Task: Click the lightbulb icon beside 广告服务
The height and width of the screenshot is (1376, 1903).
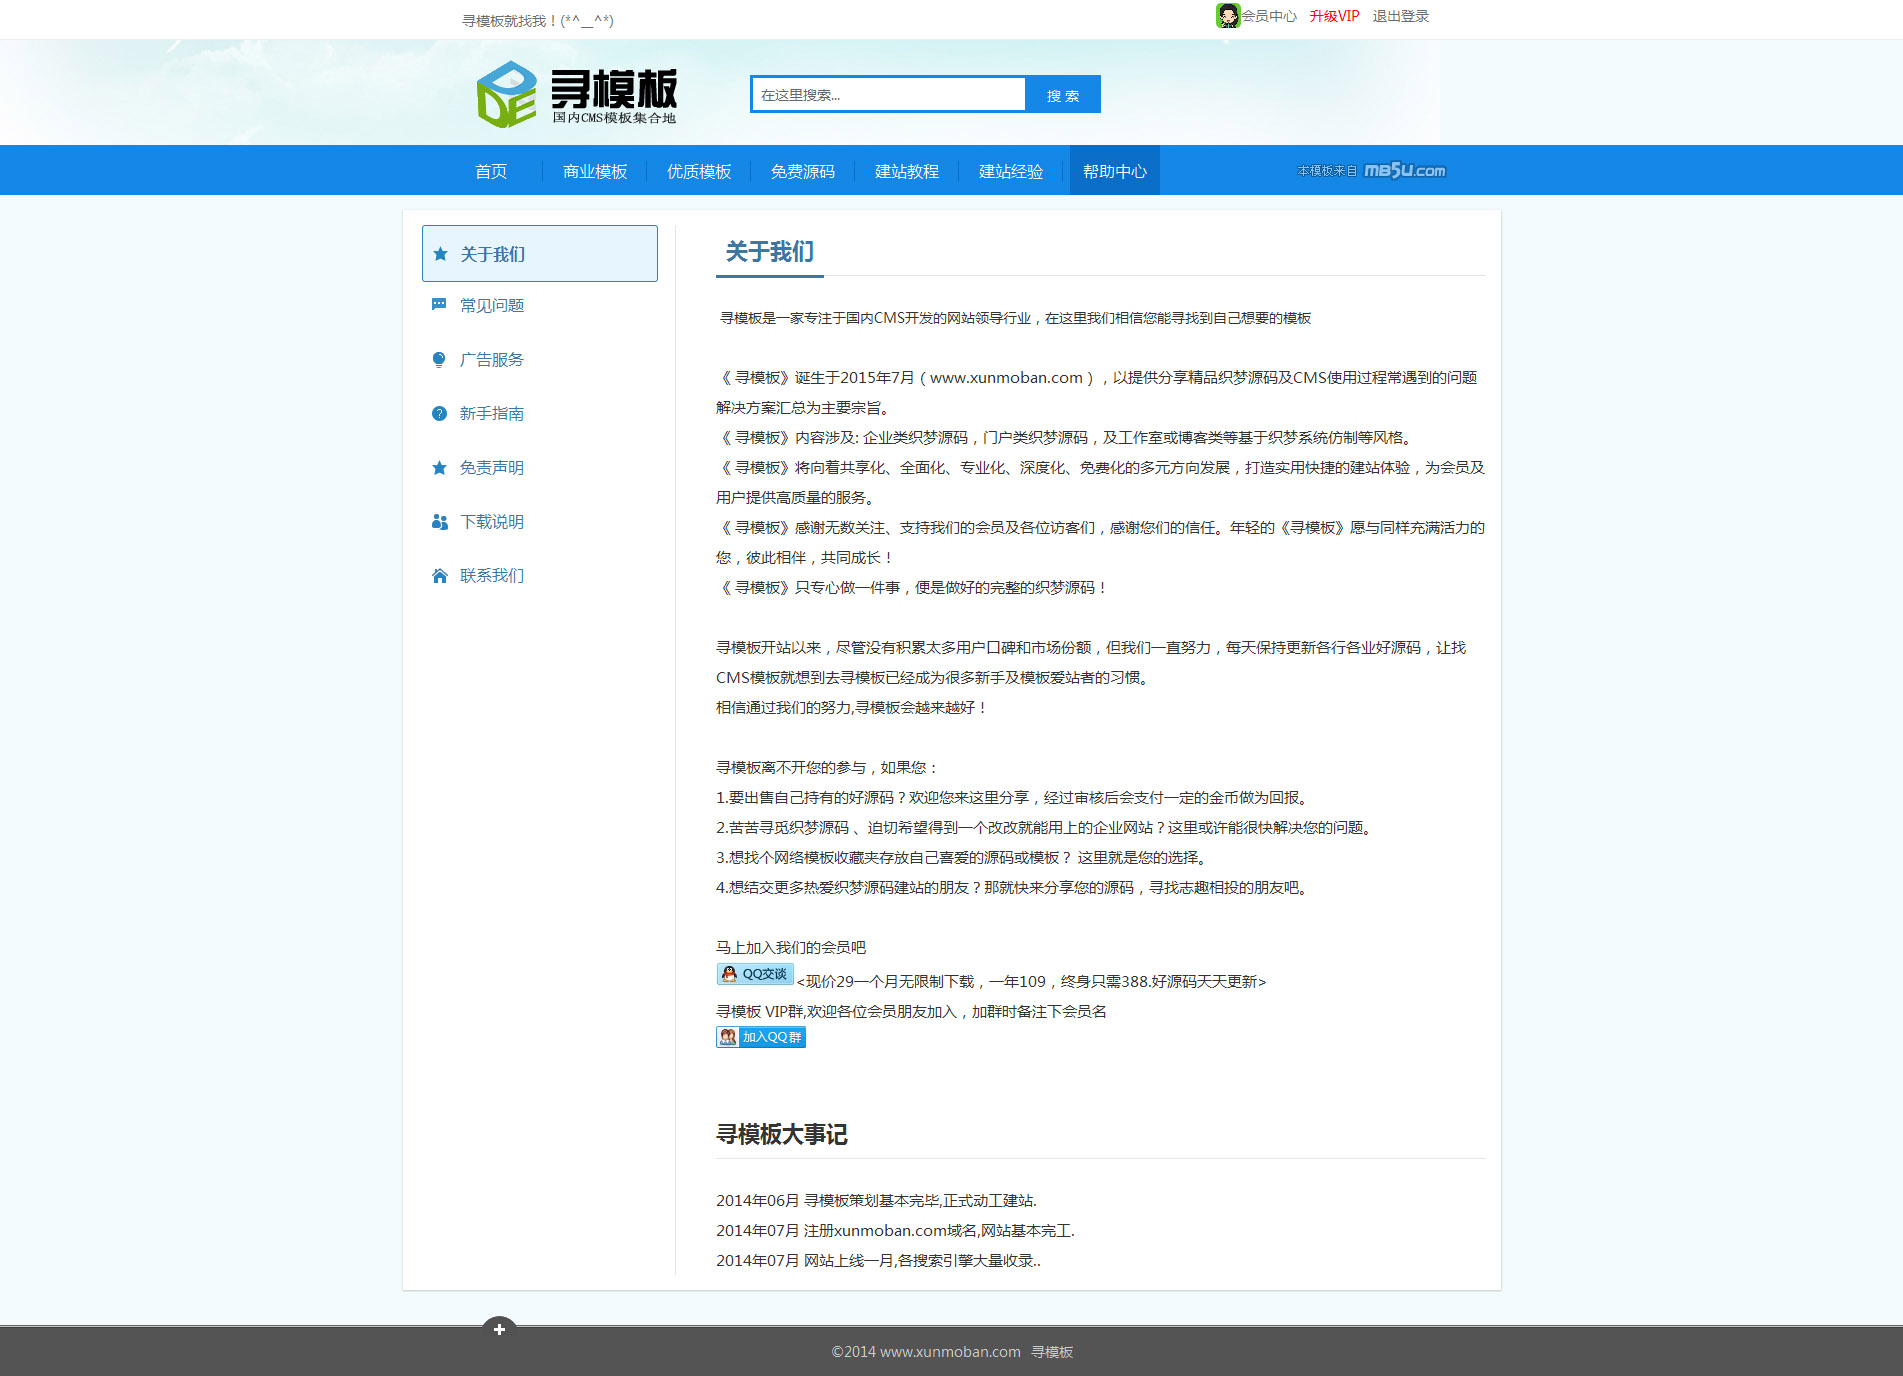Action: pyautogui.click(x=439, y=360)
